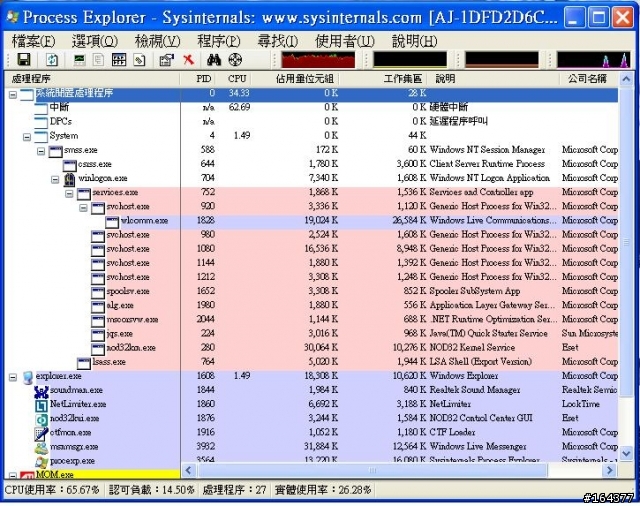This screenshot has width=640, height=506.
Task: Select the nod32krn.exe process row
Action: [x=311, y=348]
